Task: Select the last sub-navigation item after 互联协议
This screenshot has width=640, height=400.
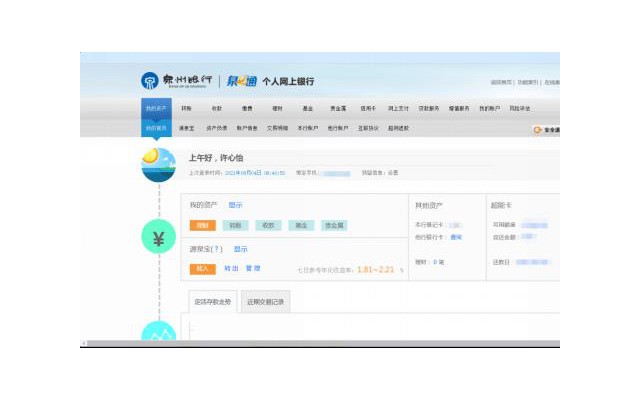Action: [x=398, y=128]
